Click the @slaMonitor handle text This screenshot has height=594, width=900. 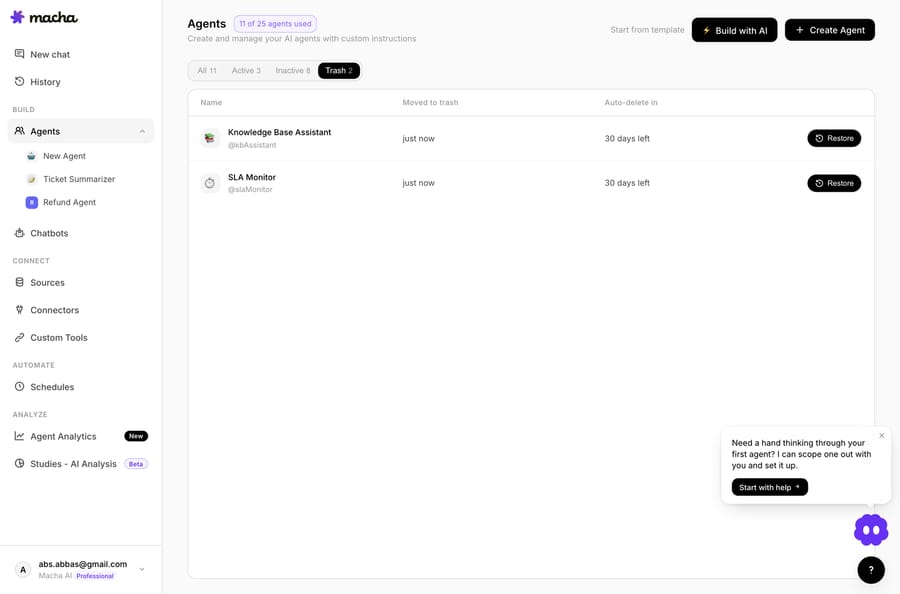point(250,189)
